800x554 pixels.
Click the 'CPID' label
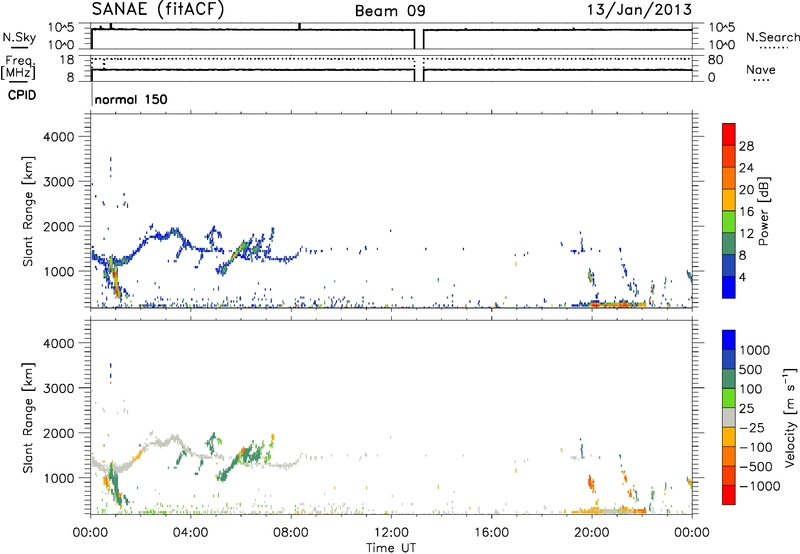click(22, 95)
